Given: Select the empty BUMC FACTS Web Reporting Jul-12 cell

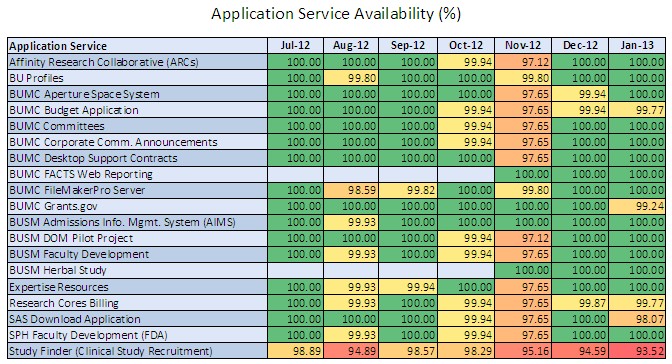Looking at the screenshot, I should pos(295,174).
